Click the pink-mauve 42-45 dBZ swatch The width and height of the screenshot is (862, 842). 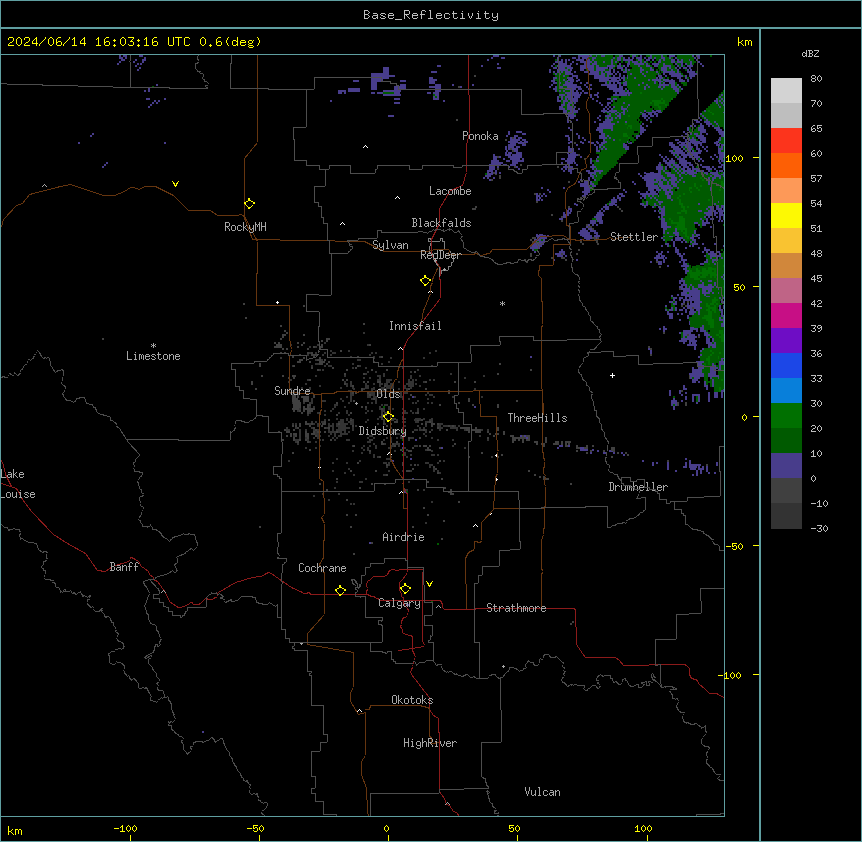(x=786, y=291)
